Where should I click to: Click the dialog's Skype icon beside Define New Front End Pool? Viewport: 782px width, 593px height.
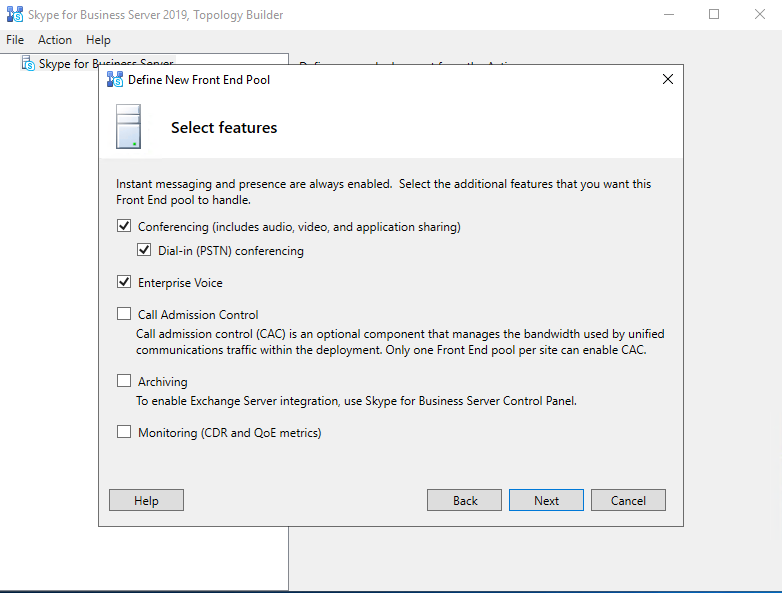(x=115, y=79)
